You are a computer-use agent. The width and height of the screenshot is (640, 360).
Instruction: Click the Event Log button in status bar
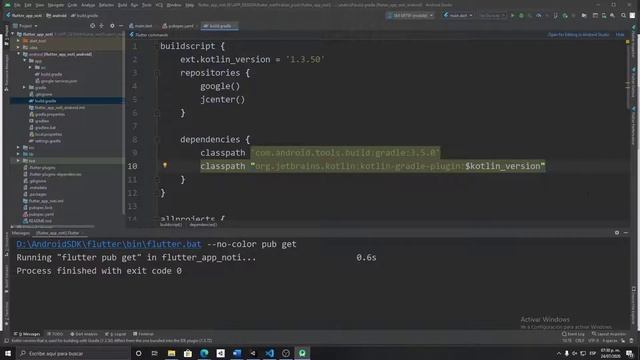click(x=573, y=334)
